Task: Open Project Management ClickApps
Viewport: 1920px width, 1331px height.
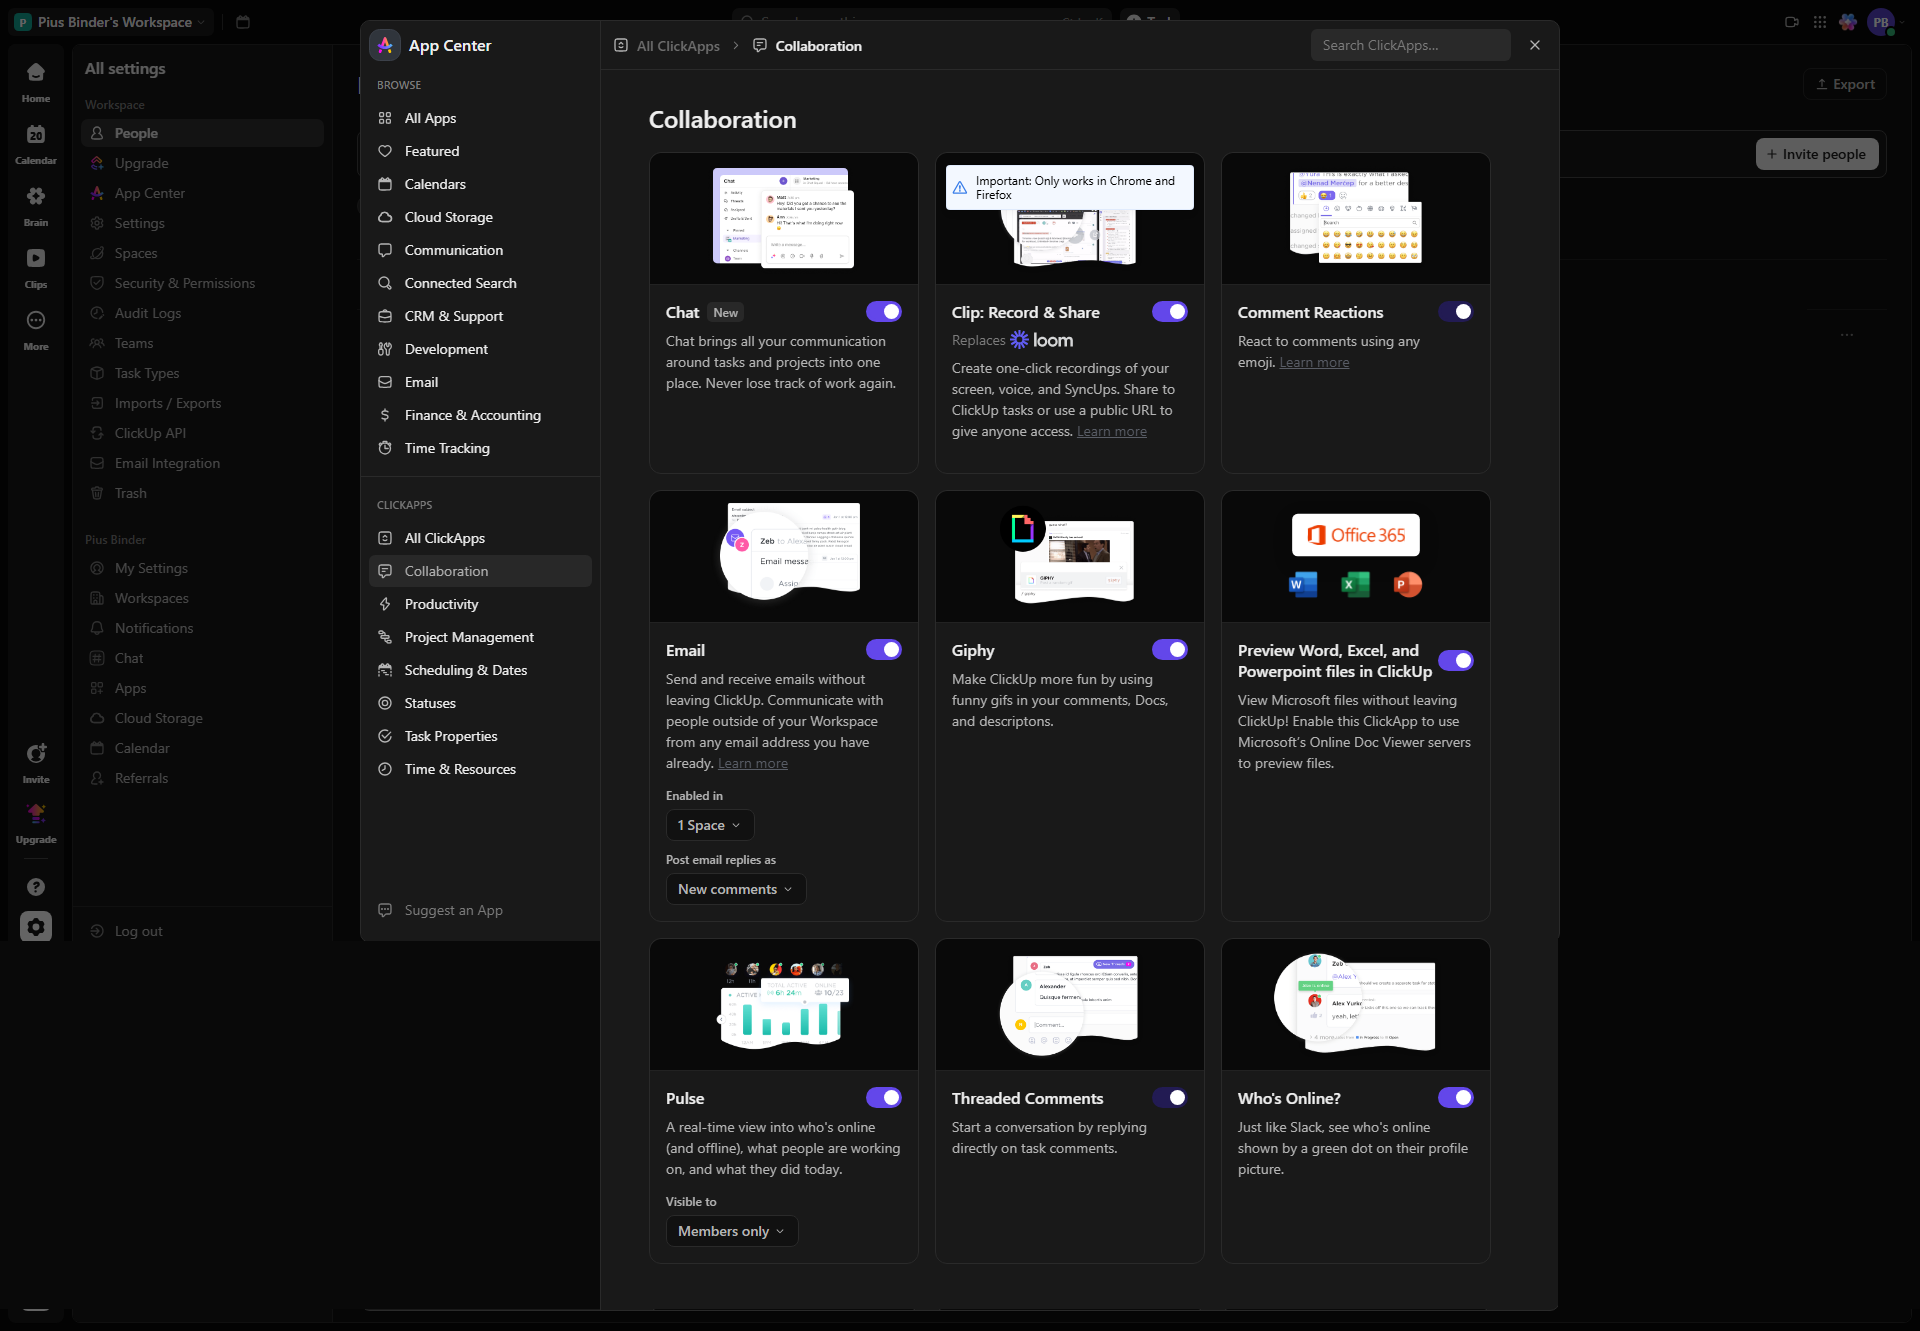Action: tap(480, 637)
